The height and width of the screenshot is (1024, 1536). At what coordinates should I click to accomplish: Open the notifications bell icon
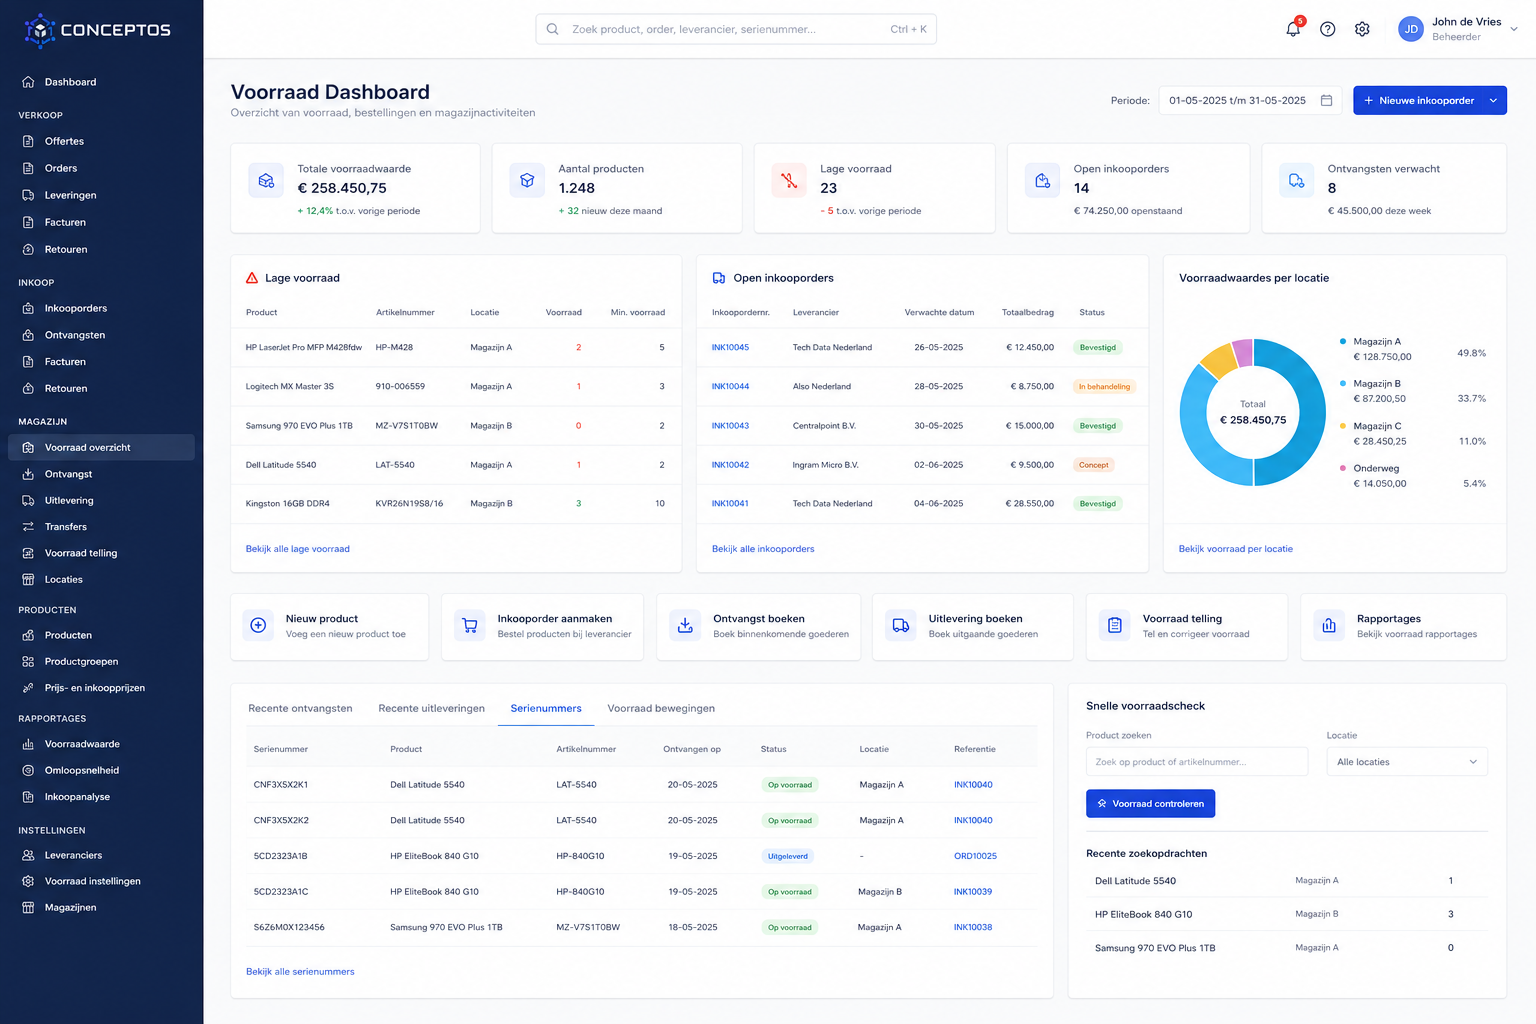click(1293, 29)
